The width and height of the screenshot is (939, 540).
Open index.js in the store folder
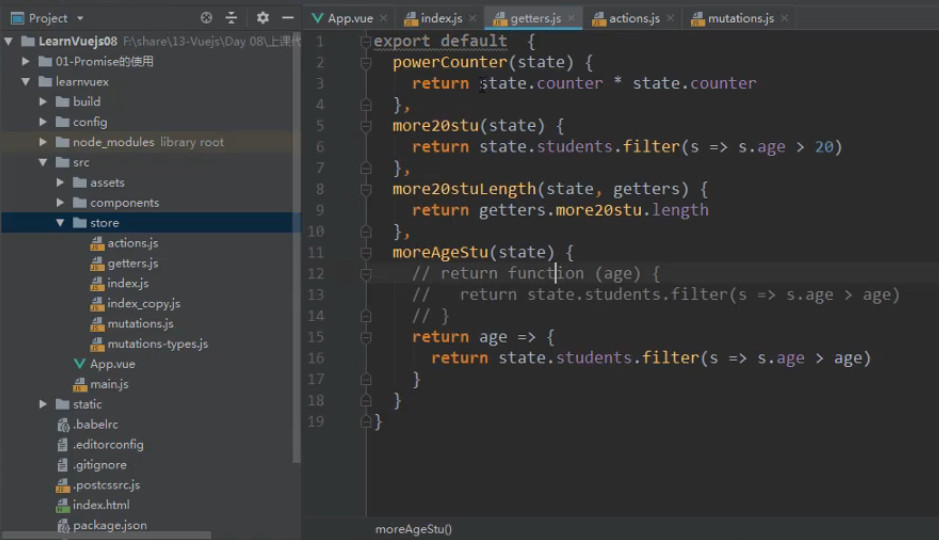(x=127, y=283)
